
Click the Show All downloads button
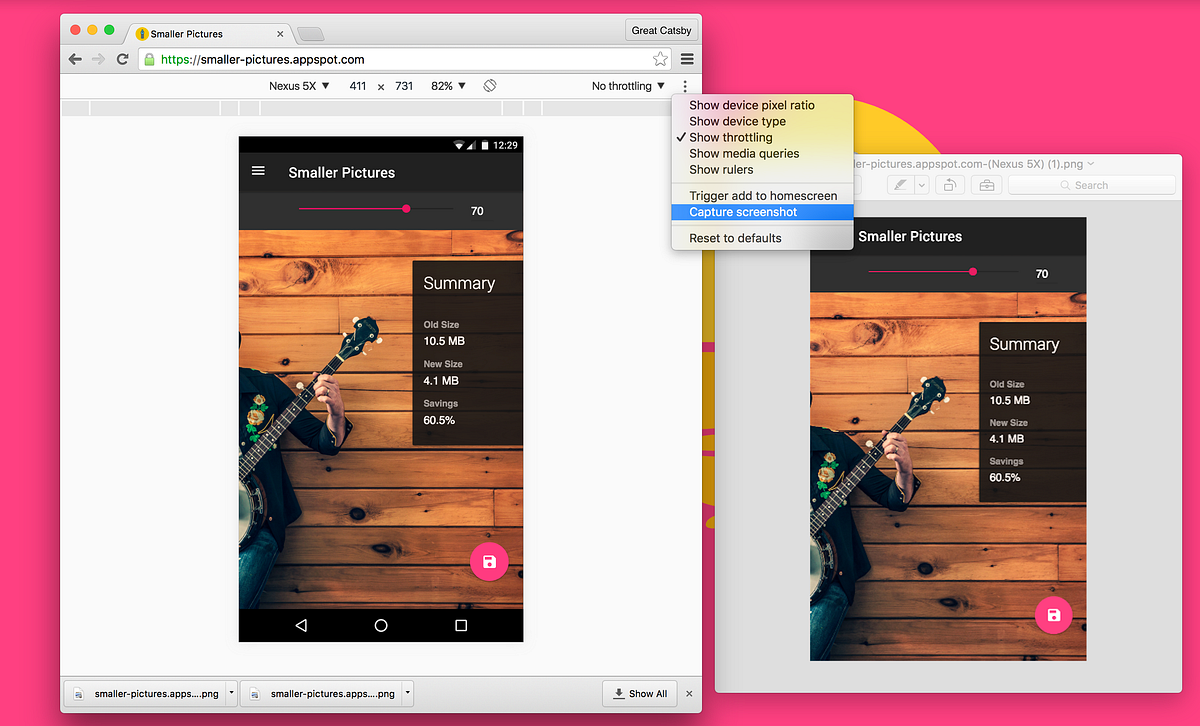coord(640,693)
